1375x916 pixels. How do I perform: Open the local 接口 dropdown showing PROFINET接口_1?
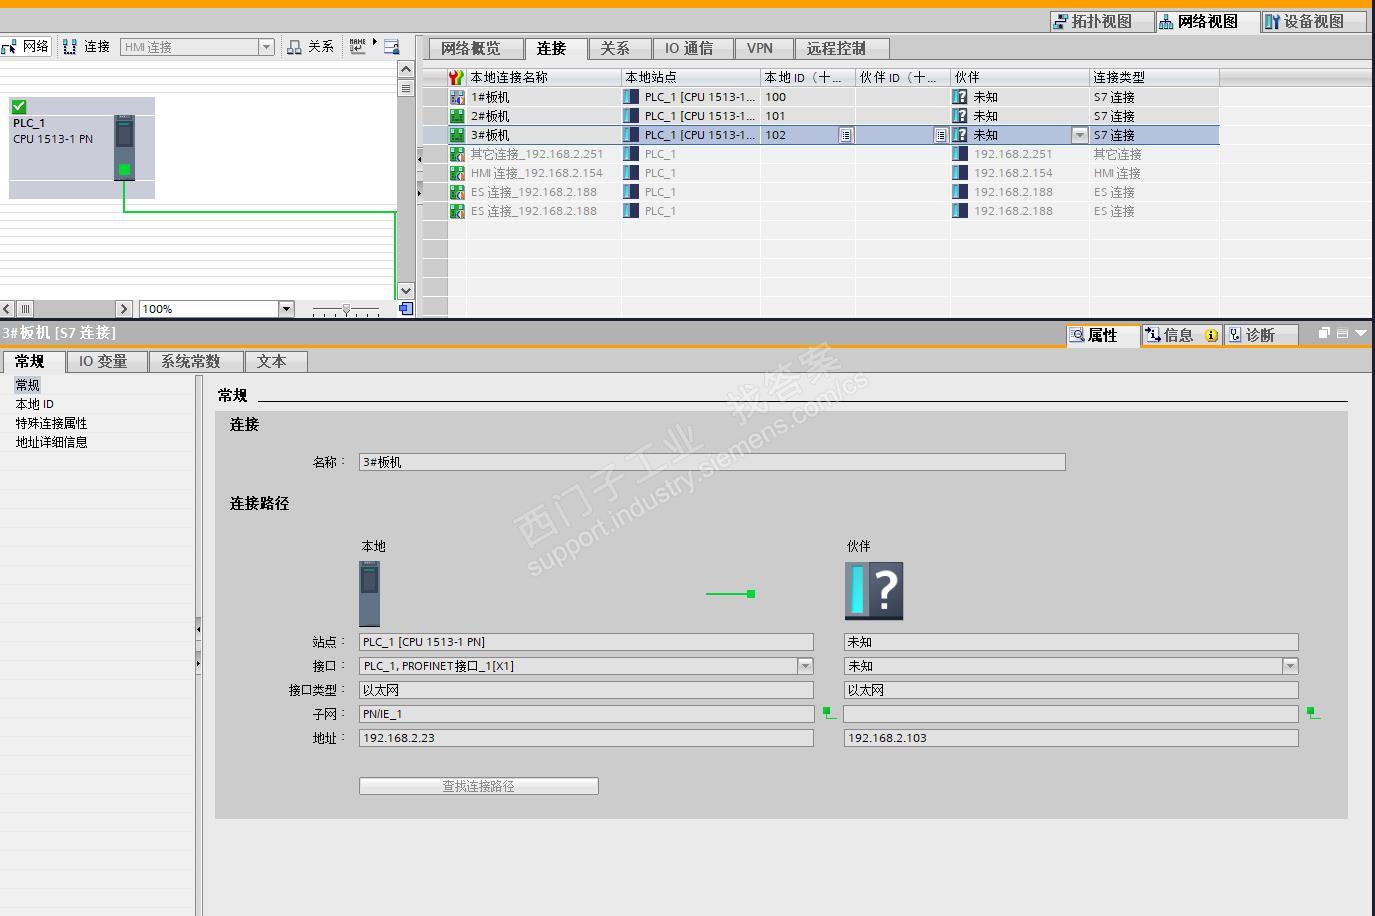click(805, 666)
